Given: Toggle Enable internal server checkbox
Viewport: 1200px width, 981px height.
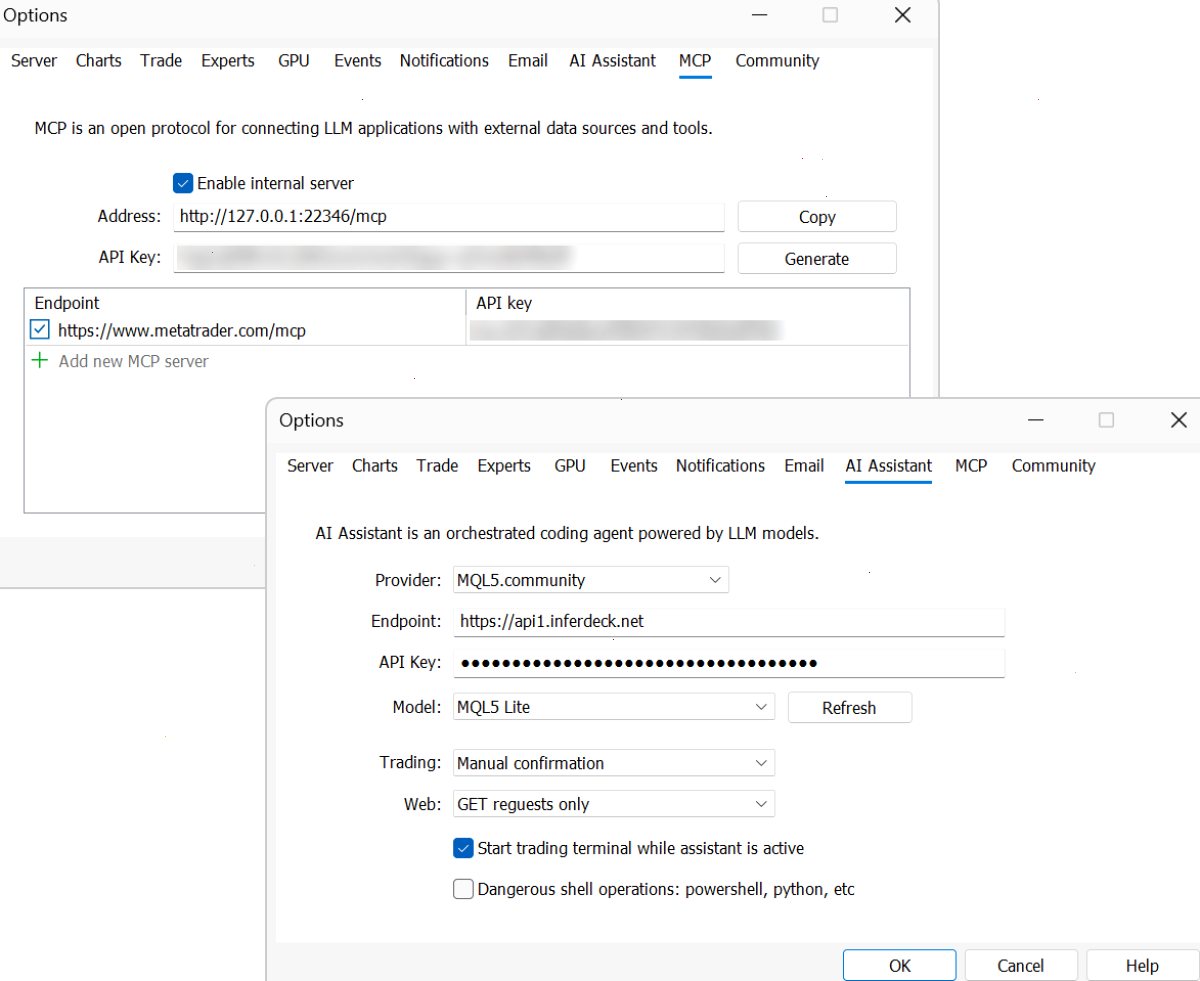Looking at the screenshot, I should pyautogui.click(x=183, y=183).
